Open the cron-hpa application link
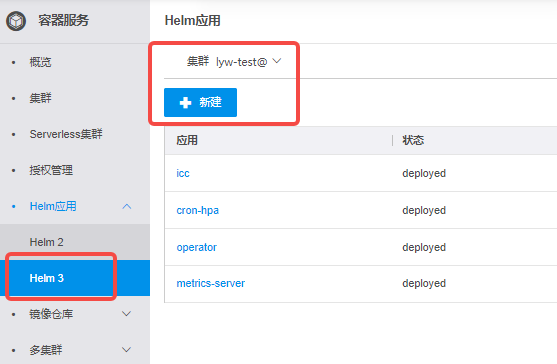 coord(198,210)
